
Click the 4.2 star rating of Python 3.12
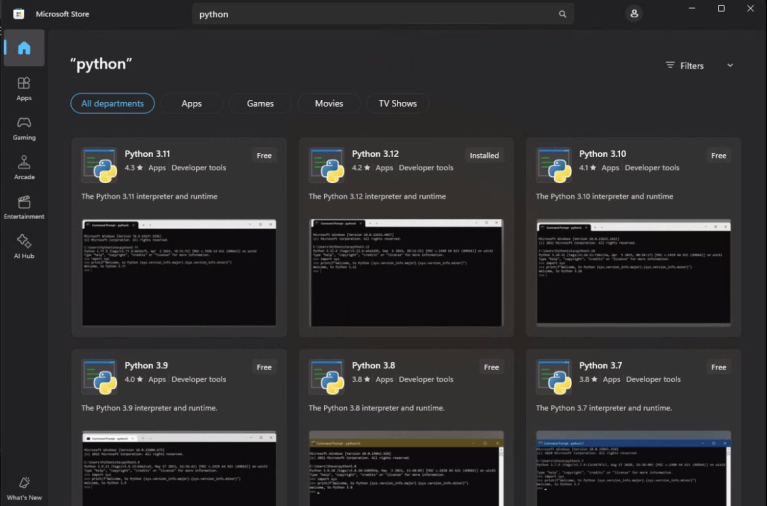click(x=361, y=167)
